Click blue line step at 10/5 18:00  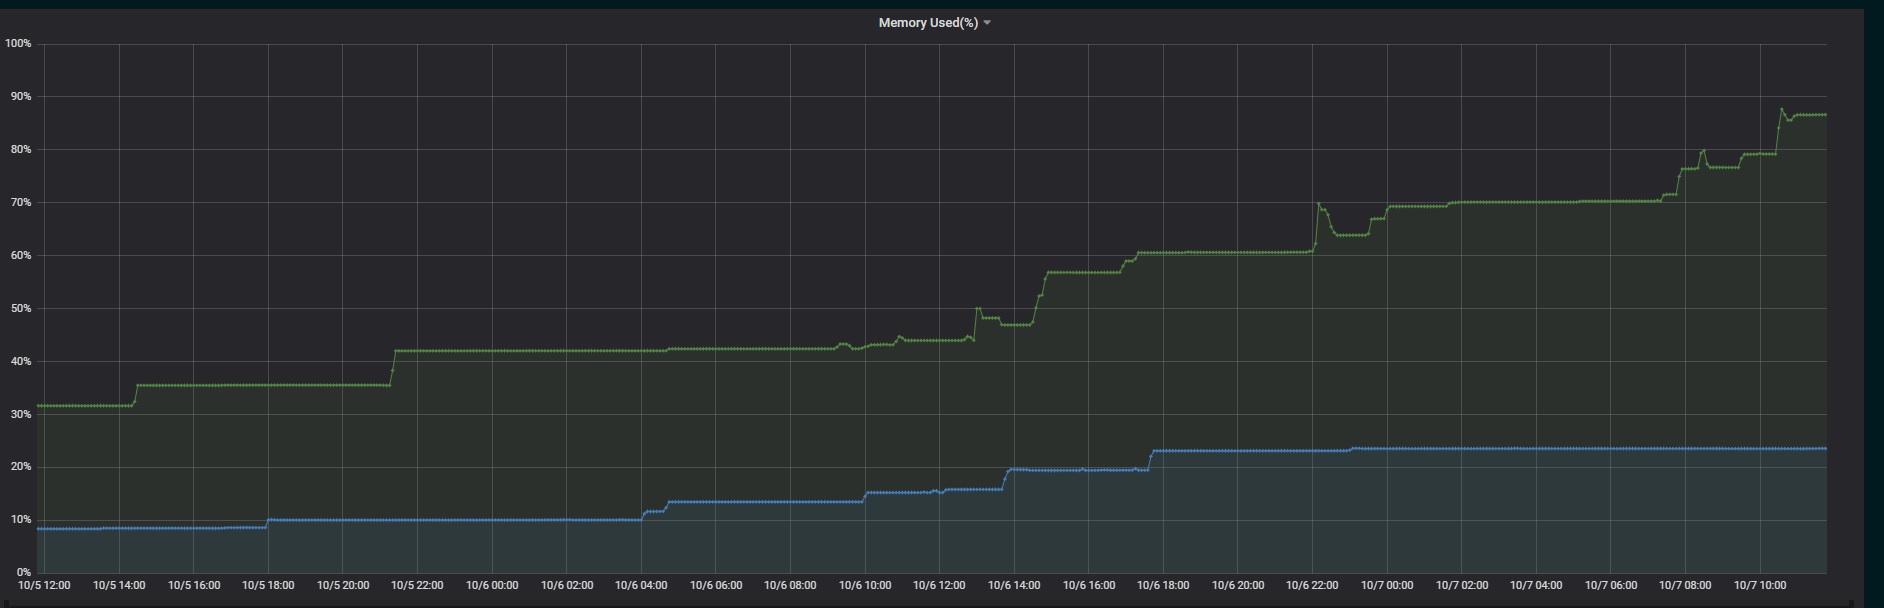pyautogui.click(x=268, y=521)
